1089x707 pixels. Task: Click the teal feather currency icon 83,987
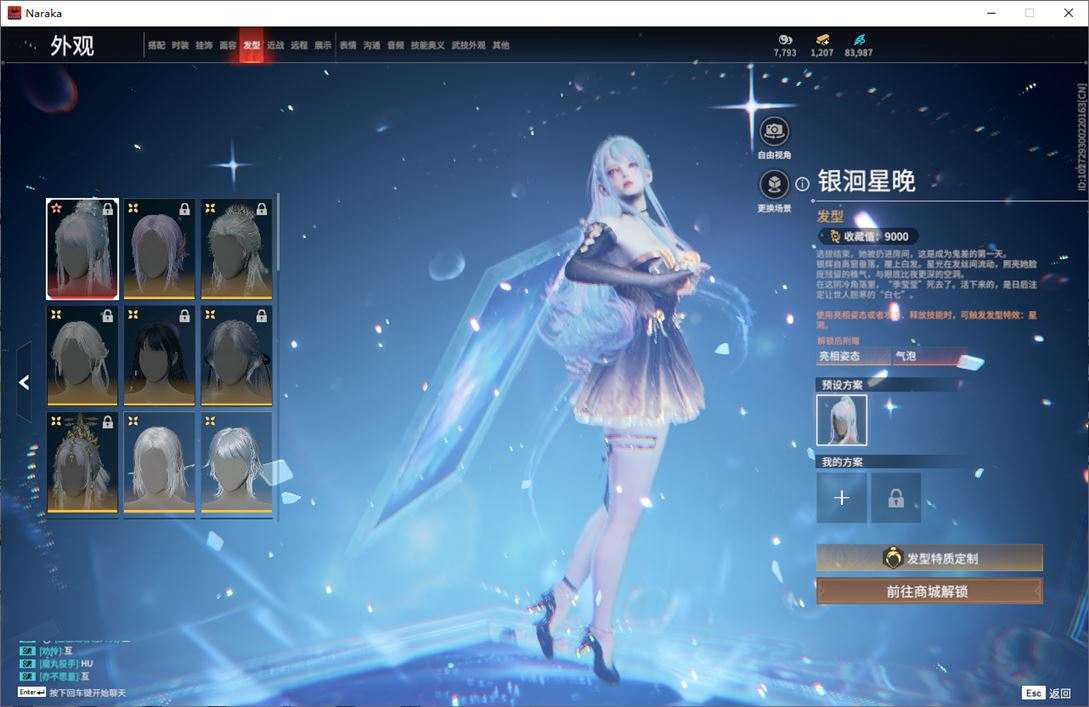pos(859,40)
